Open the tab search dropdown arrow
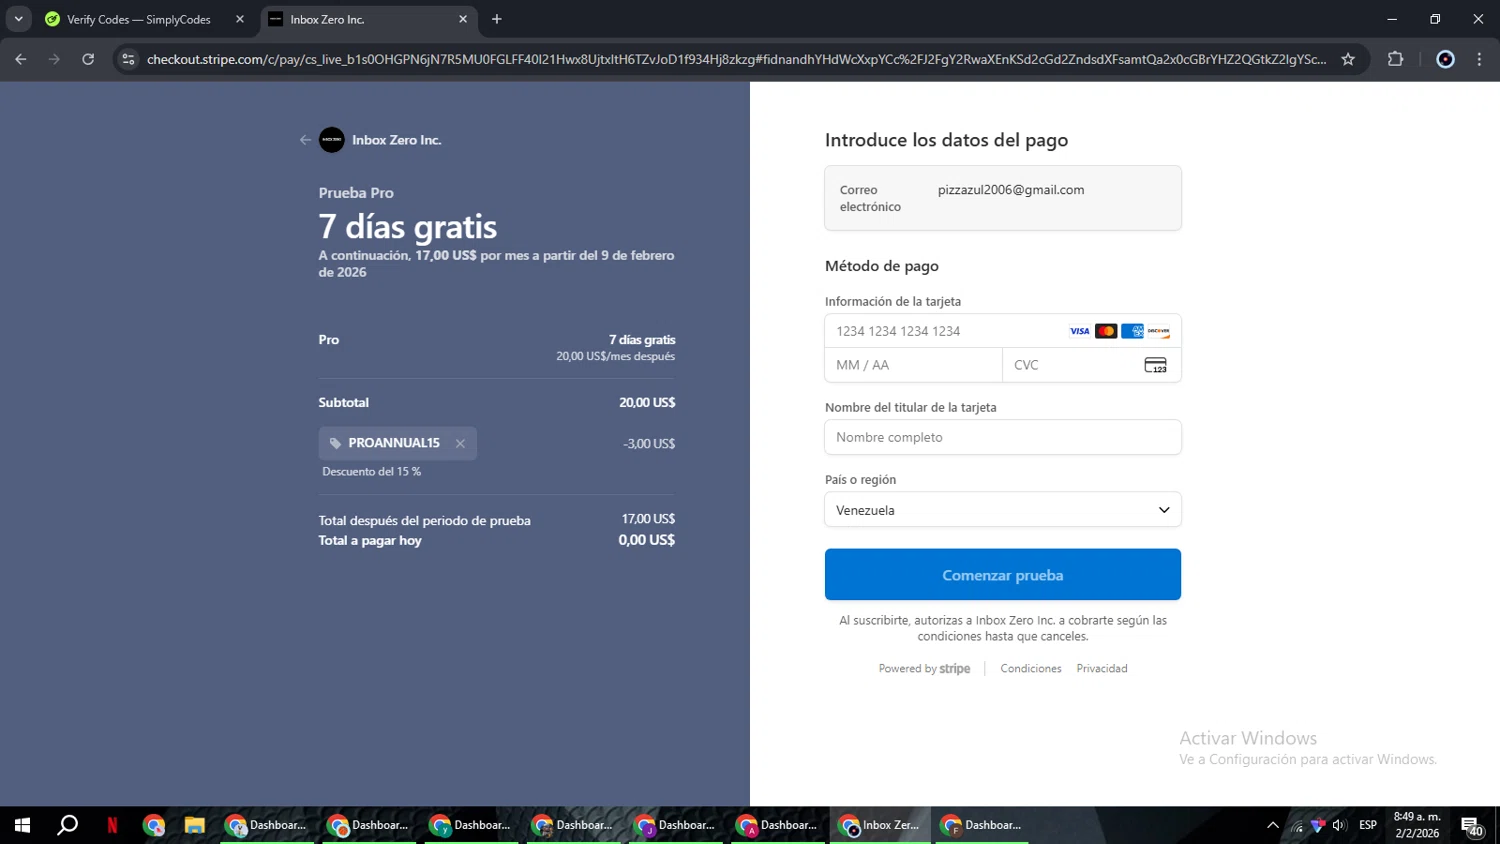 pyautogui.click(x=18, y=19)
